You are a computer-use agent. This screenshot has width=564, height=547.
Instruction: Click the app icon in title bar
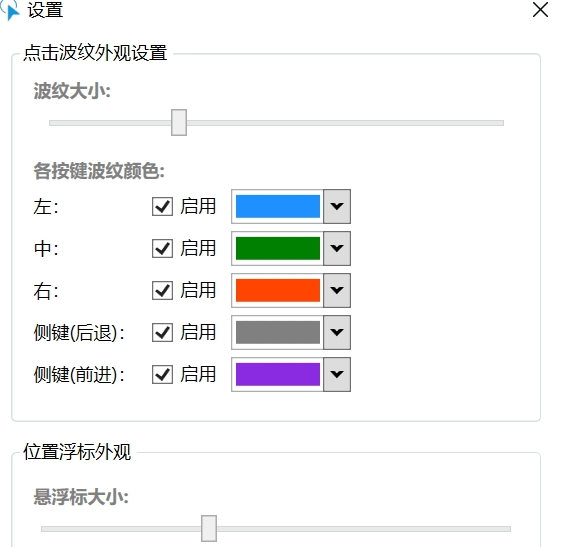point(10,10)
